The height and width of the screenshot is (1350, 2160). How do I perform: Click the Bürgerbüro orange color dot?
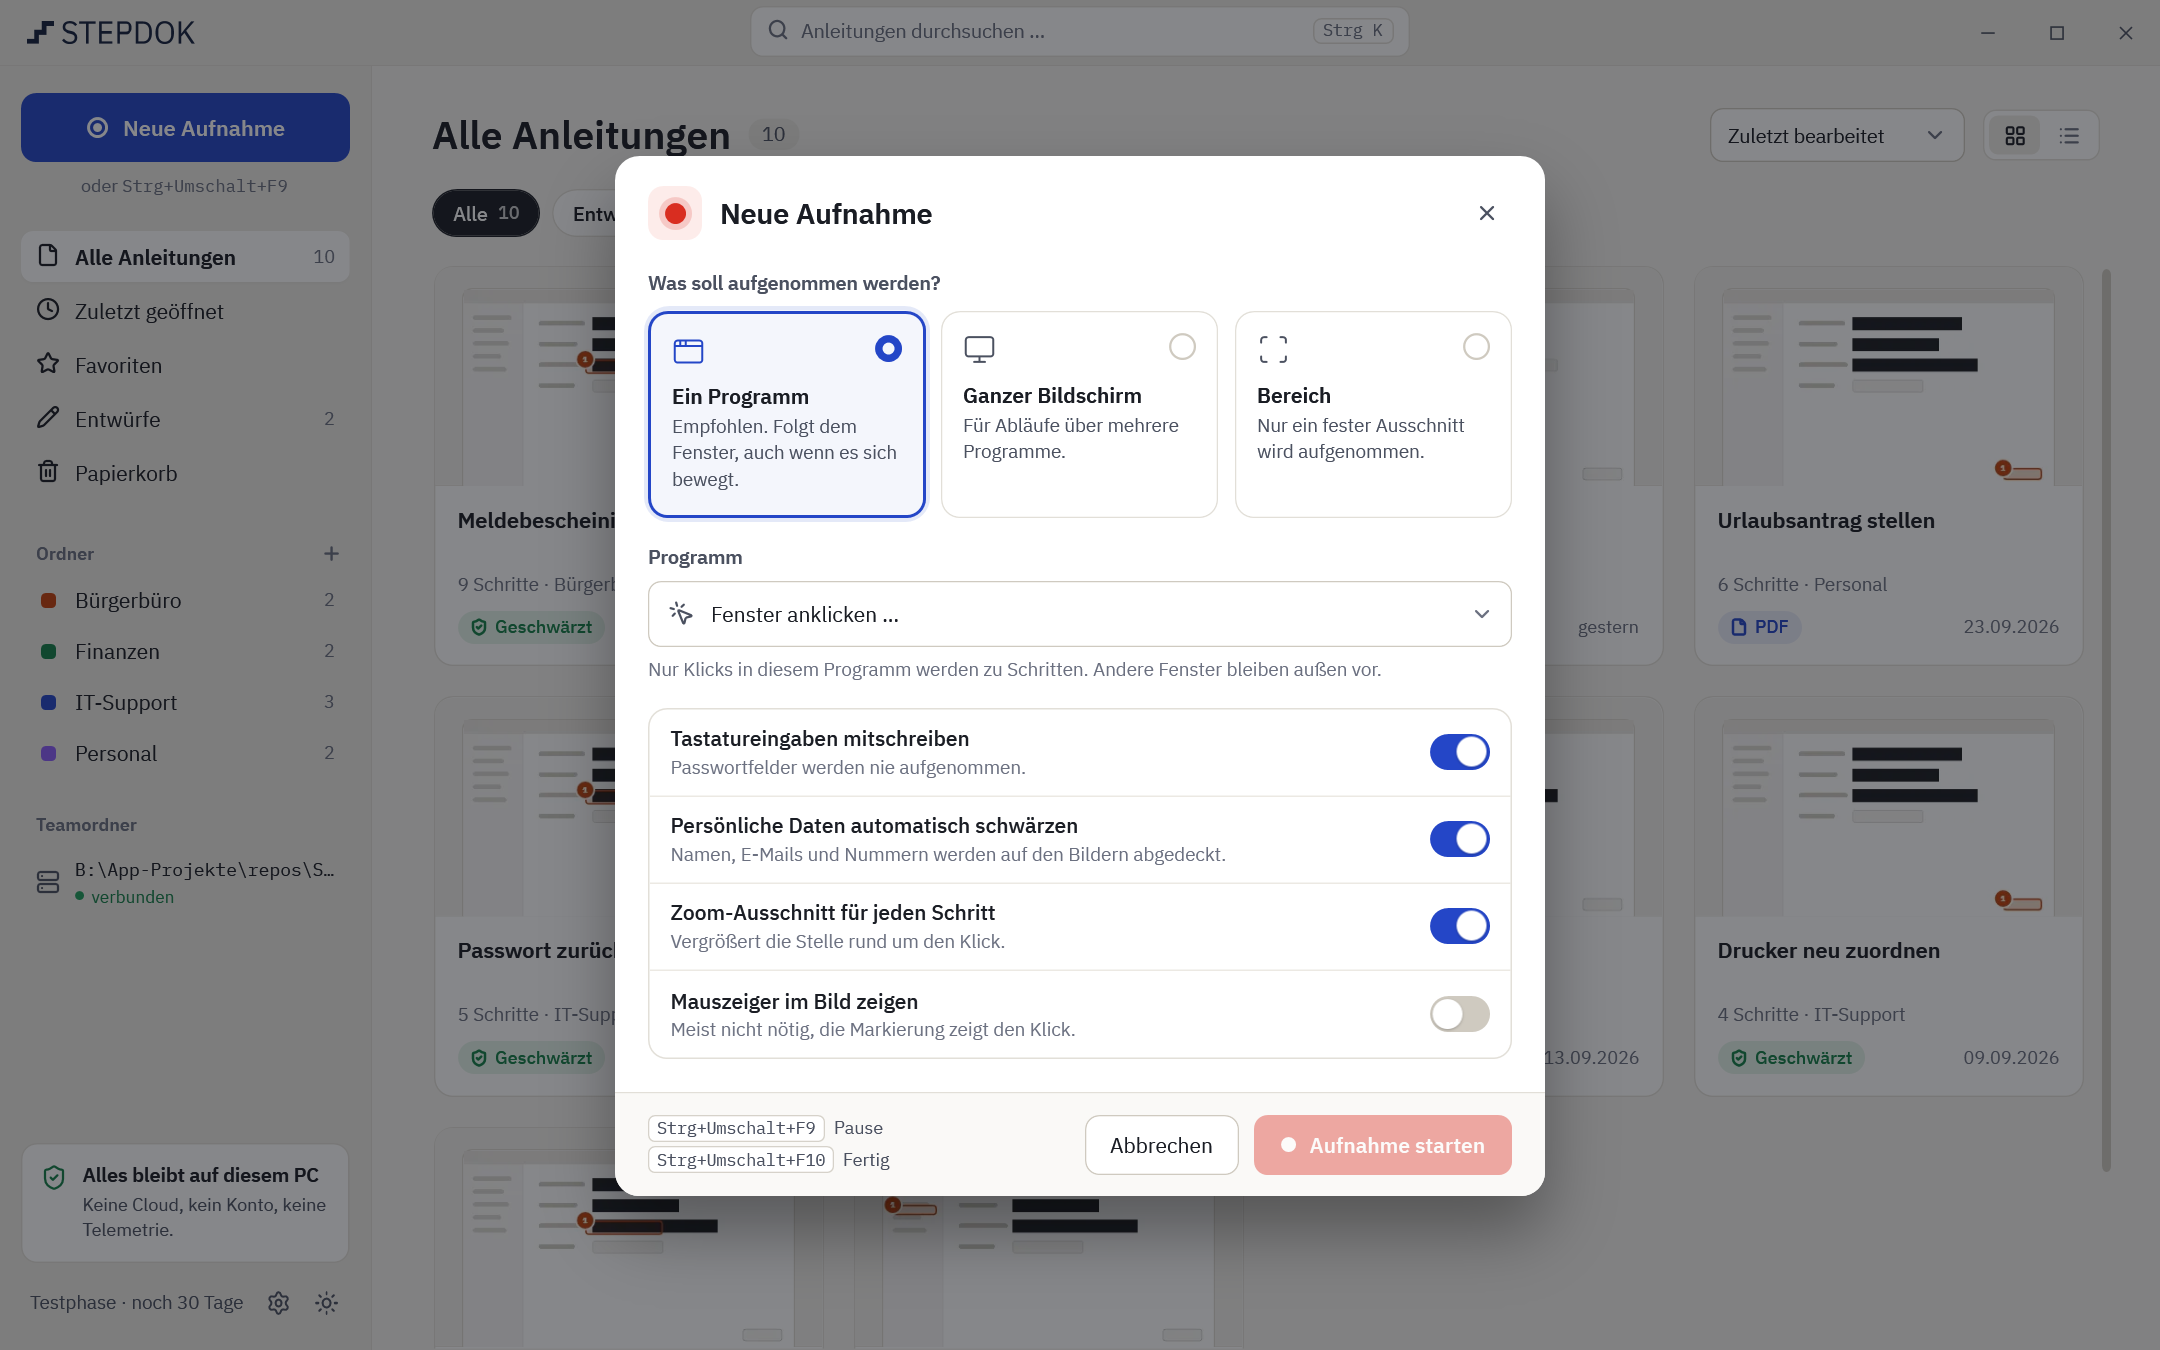[x=48, y=600]
